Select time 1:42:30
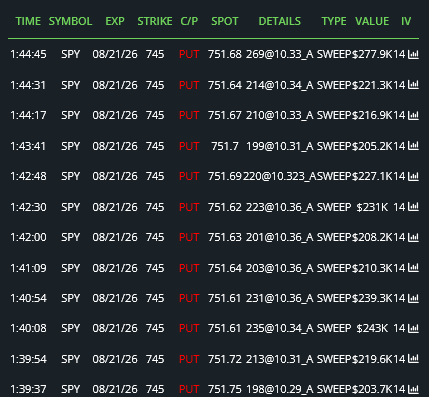 coord(28,207)
